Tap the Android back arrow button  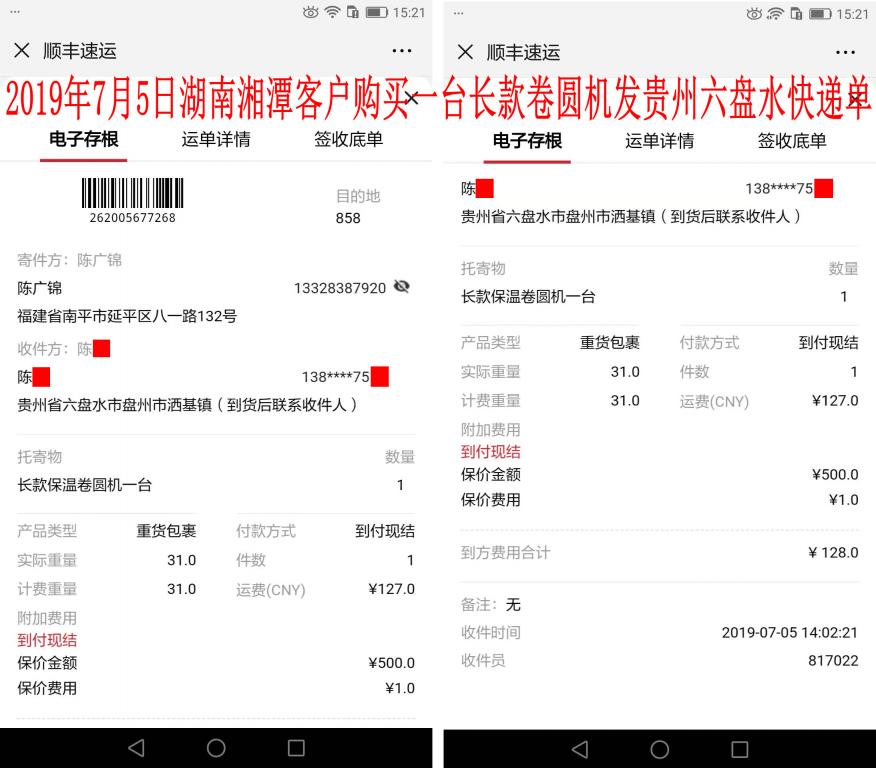pyautogui.click(x=137, y=748)
